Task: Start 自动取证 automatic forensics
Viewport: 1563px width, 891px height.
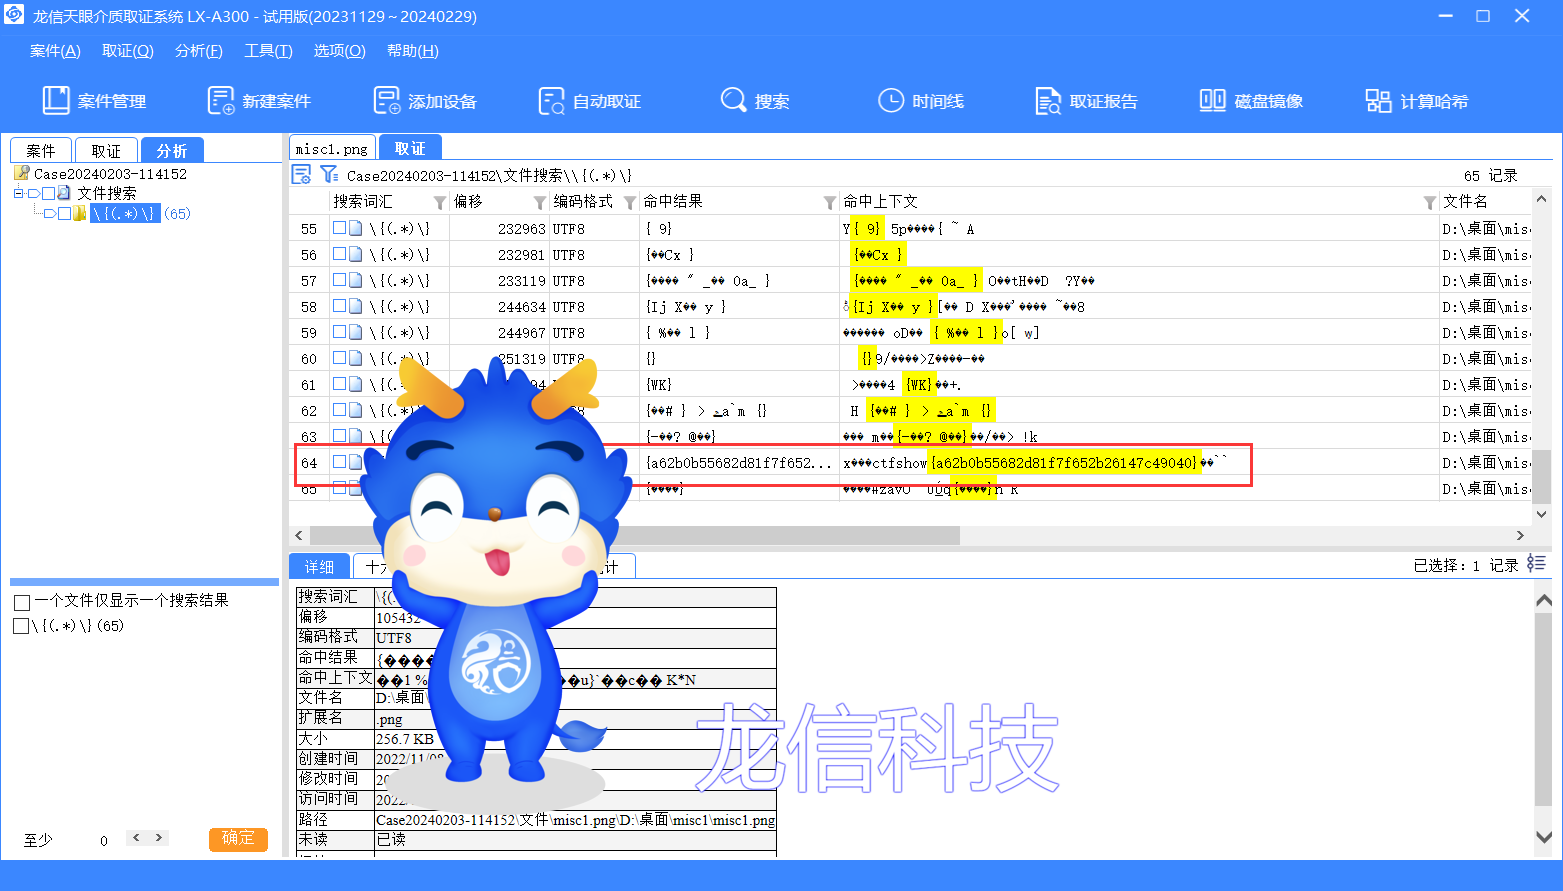Action: (x=589, y=101)
